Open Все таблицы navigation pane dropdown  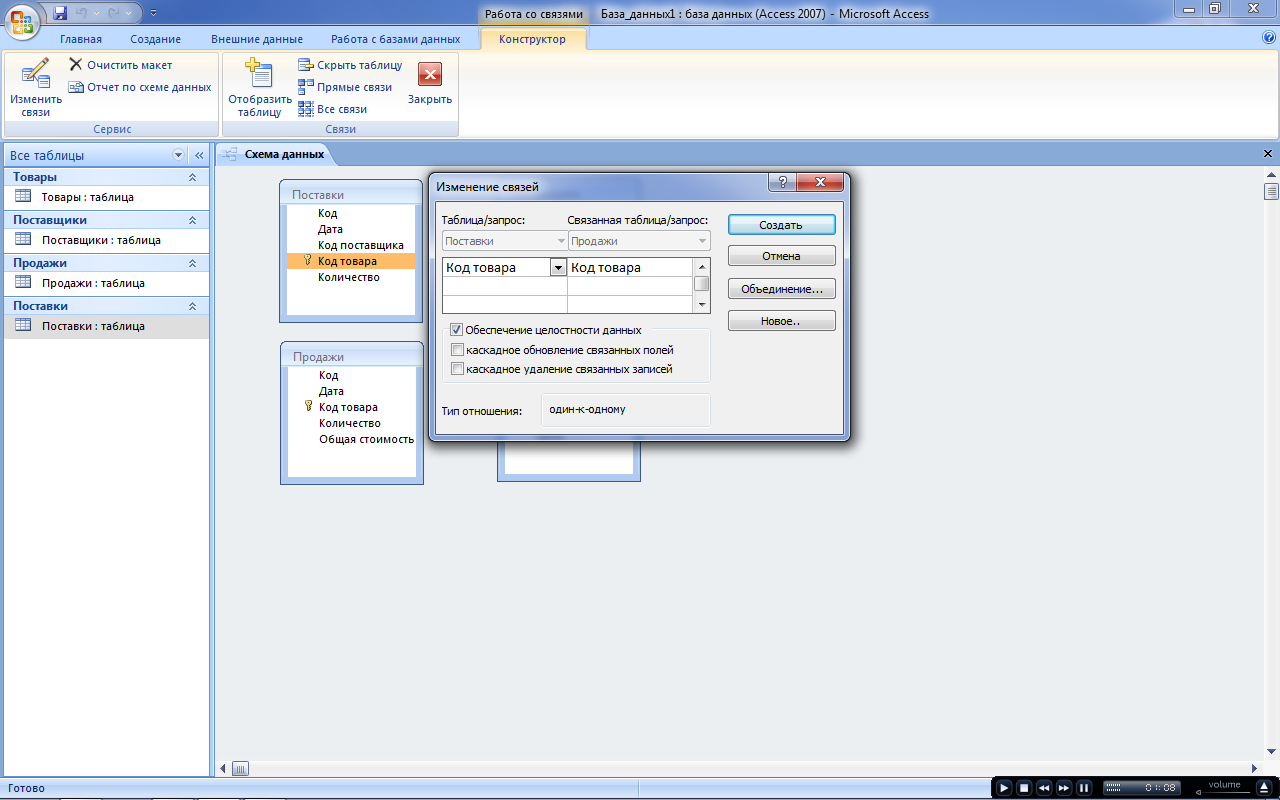pyautogui.click(x=179, y=155)
